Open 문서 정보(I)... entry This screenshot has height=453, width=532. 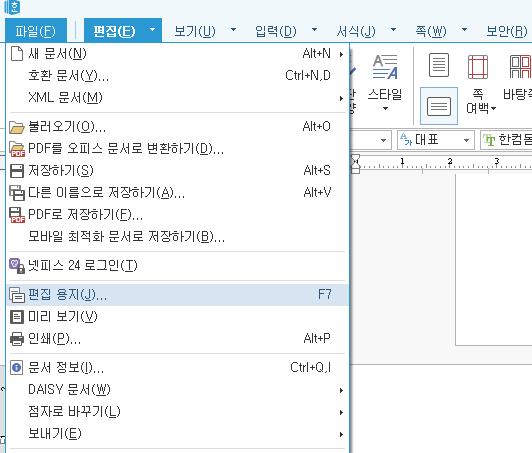tap(177, 367)
